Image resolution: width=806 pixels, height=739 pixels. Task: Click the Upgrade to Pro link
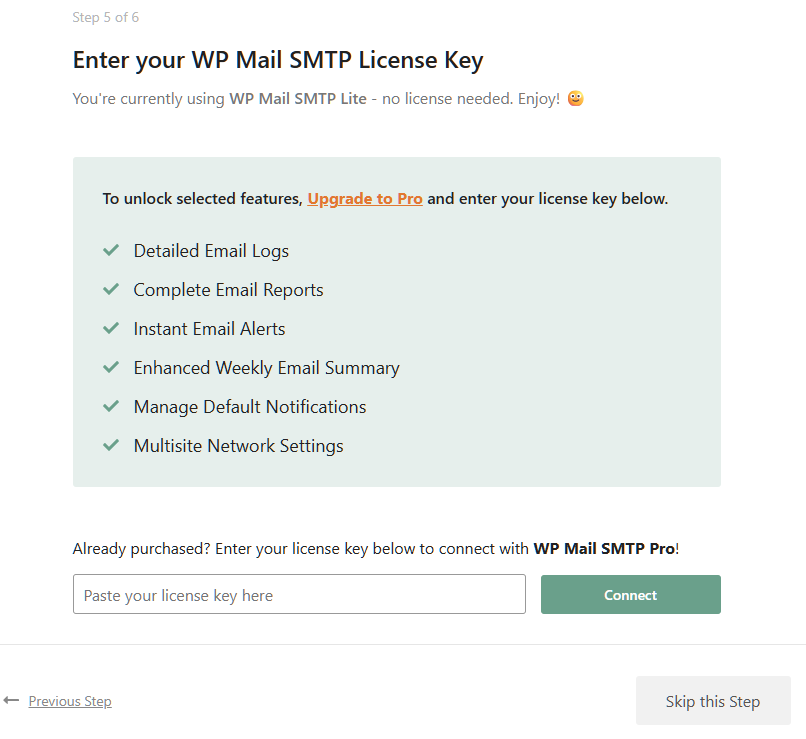[x=365, y=199]
